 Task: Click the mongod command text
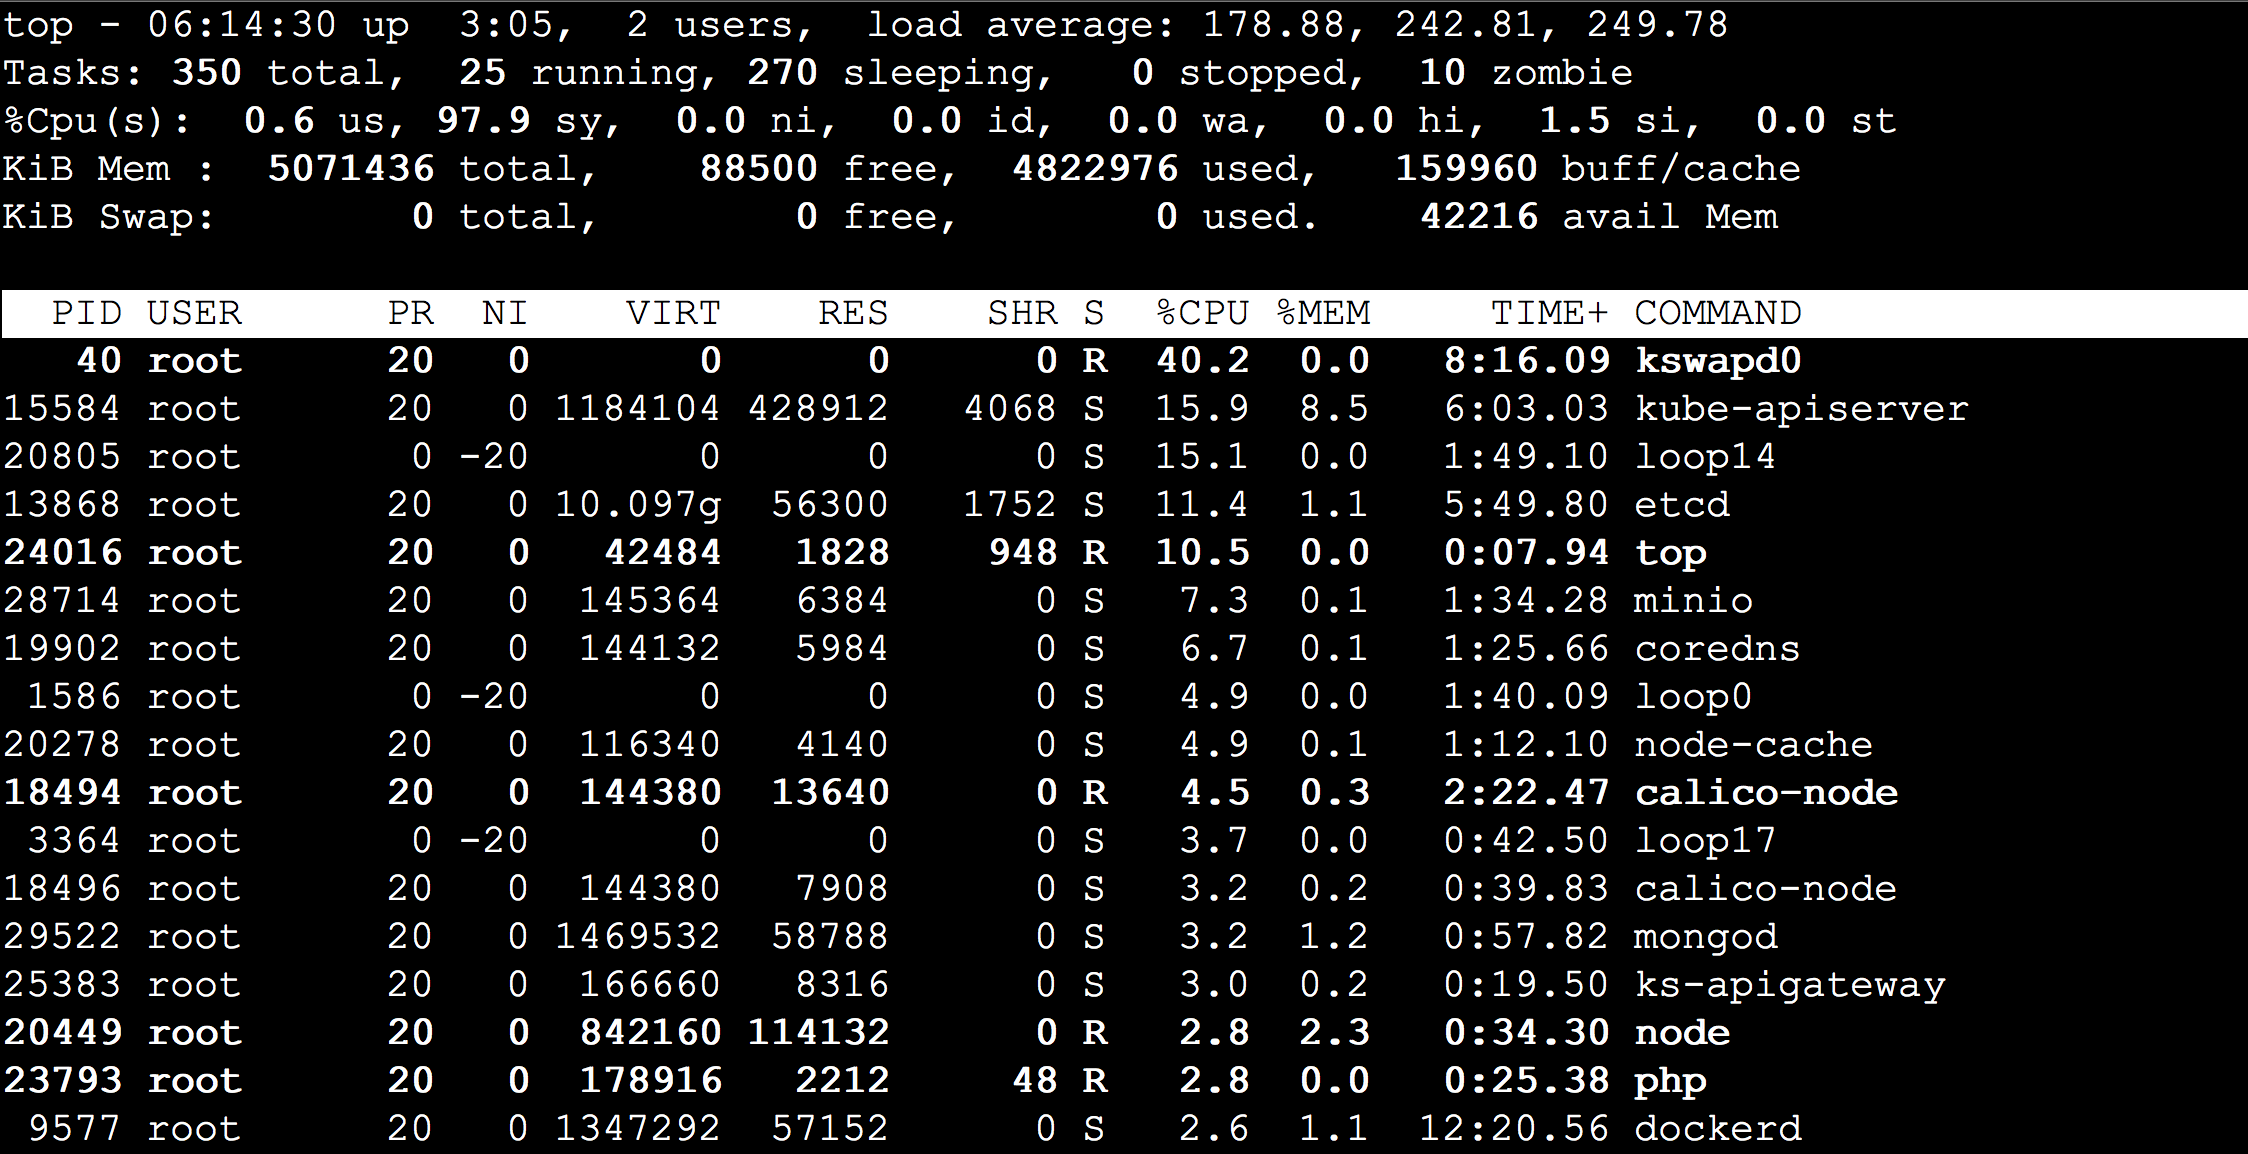click(x=1705, y=937)
